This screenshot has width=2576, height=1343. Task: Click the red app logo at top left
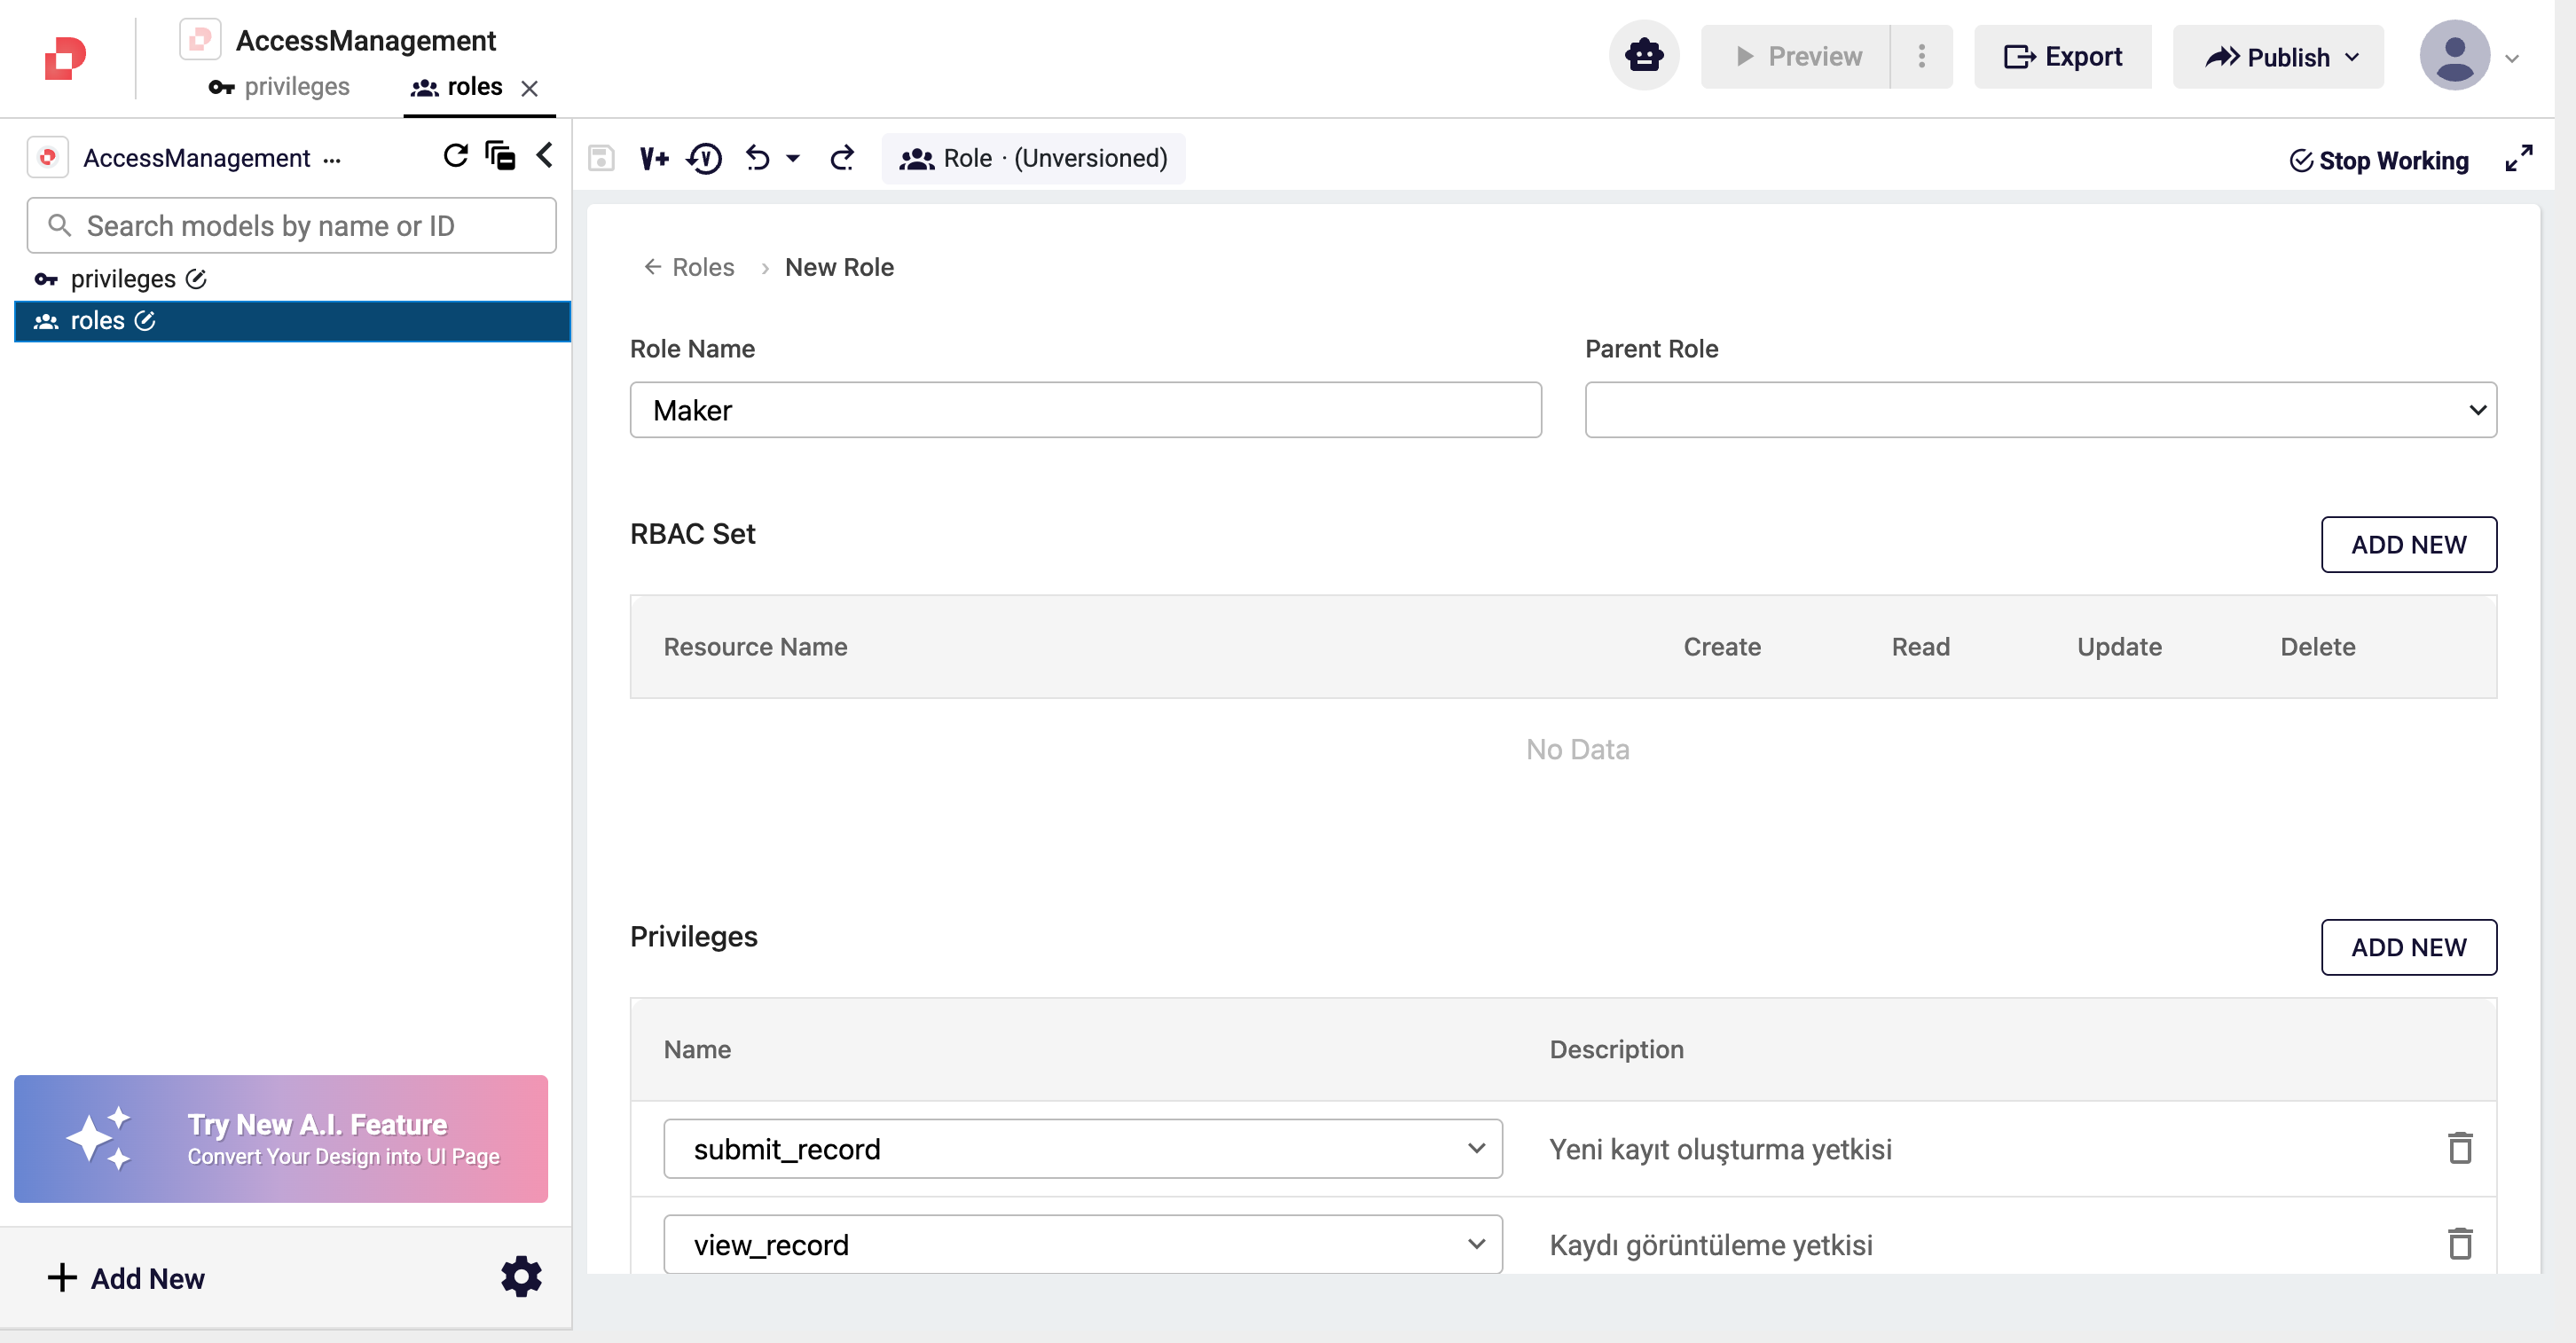pyautogui.click(x=66, y=58)
